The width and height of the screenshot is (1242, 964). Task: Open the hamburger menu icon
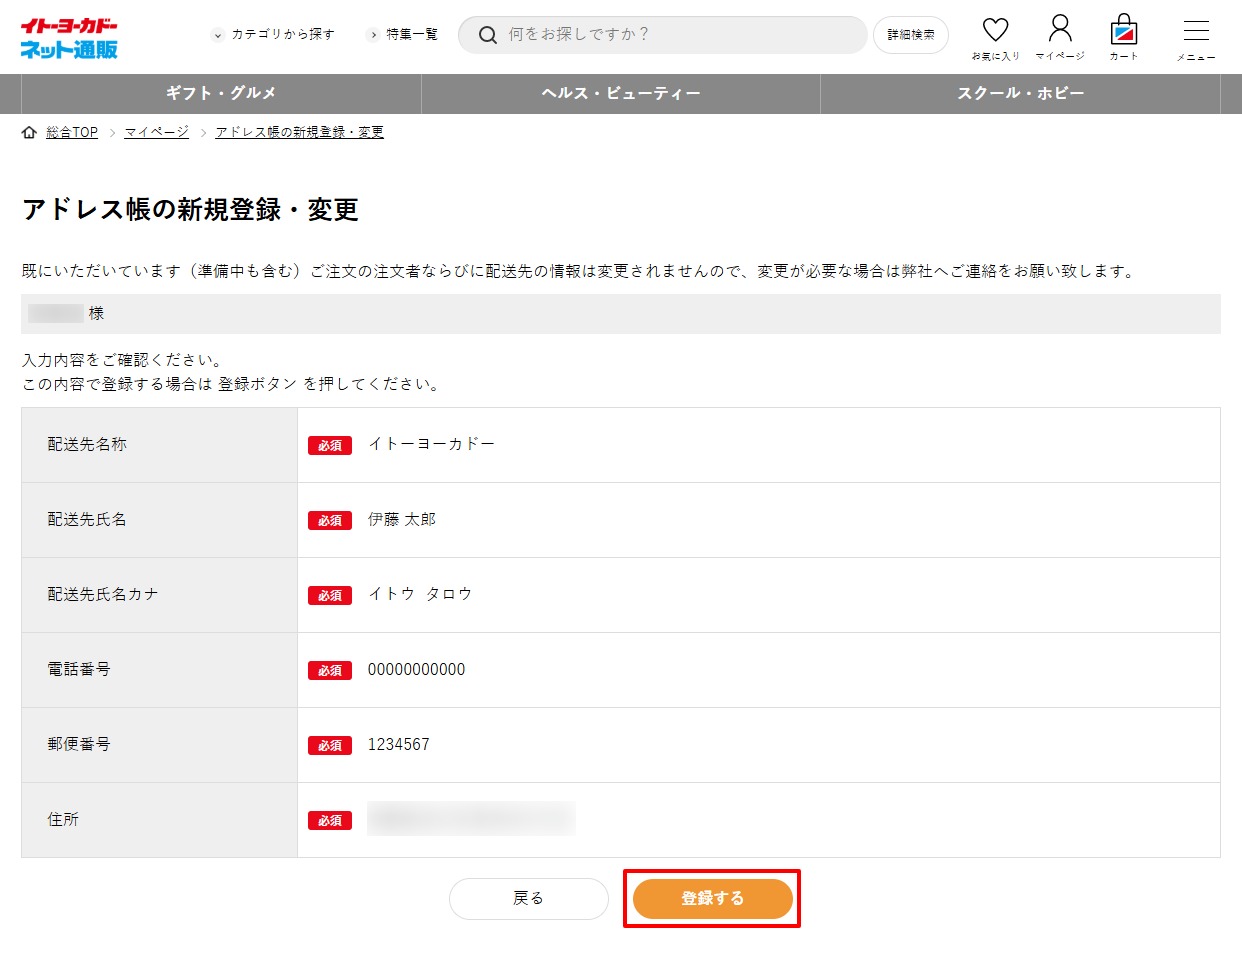point(1196,31)
